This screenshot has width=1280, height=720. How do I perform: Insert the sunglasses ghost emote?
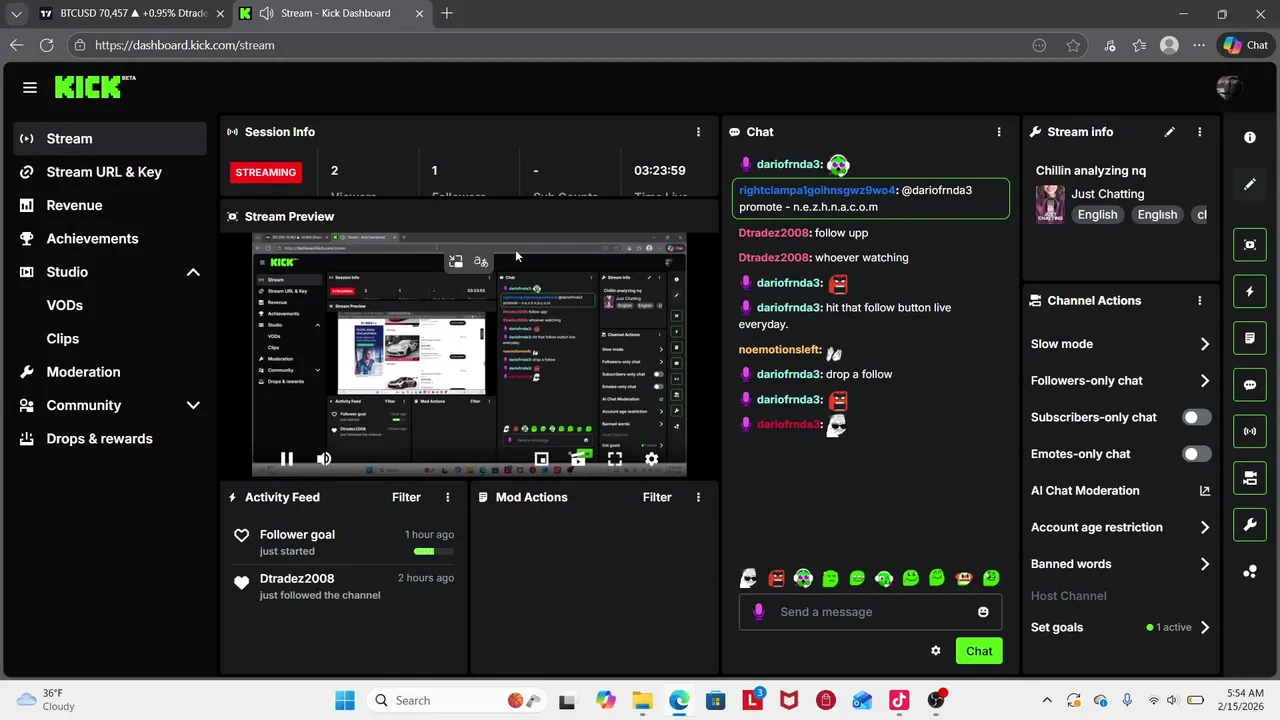(x=748, y=578)
